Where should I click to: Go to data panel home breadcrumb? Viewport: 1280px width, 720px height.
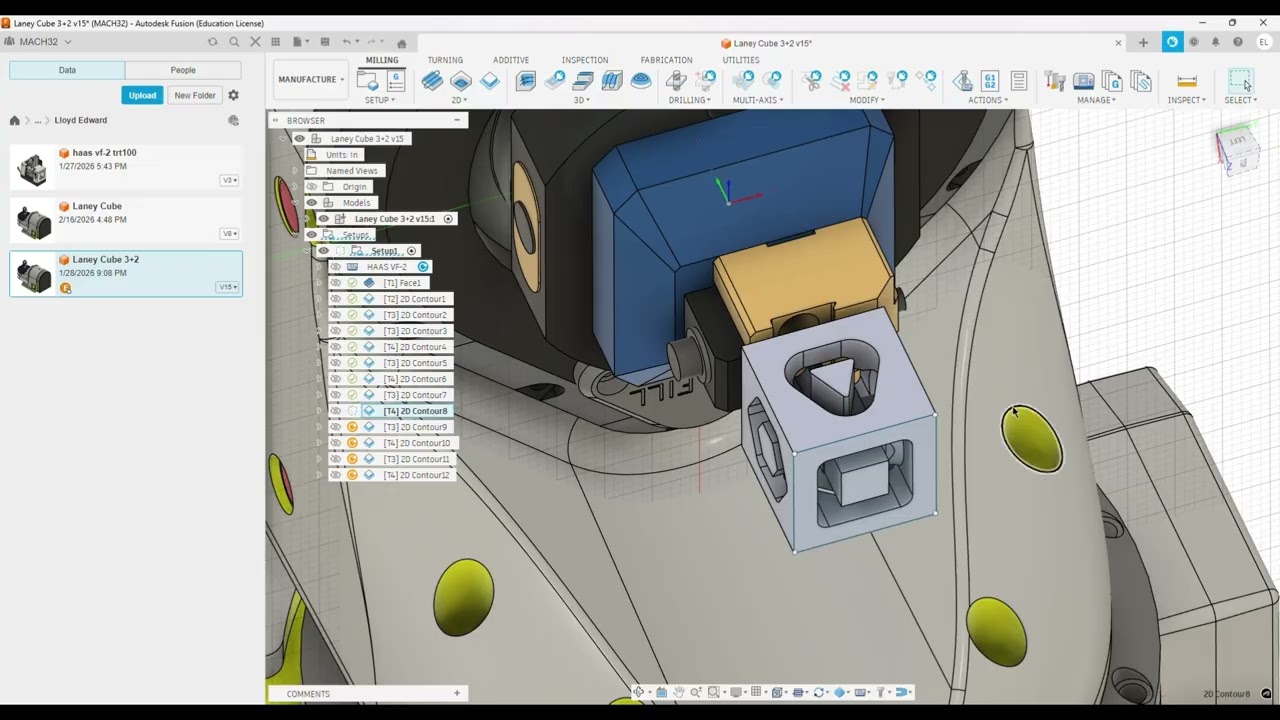pyautogui.click(x=15, y=120)
